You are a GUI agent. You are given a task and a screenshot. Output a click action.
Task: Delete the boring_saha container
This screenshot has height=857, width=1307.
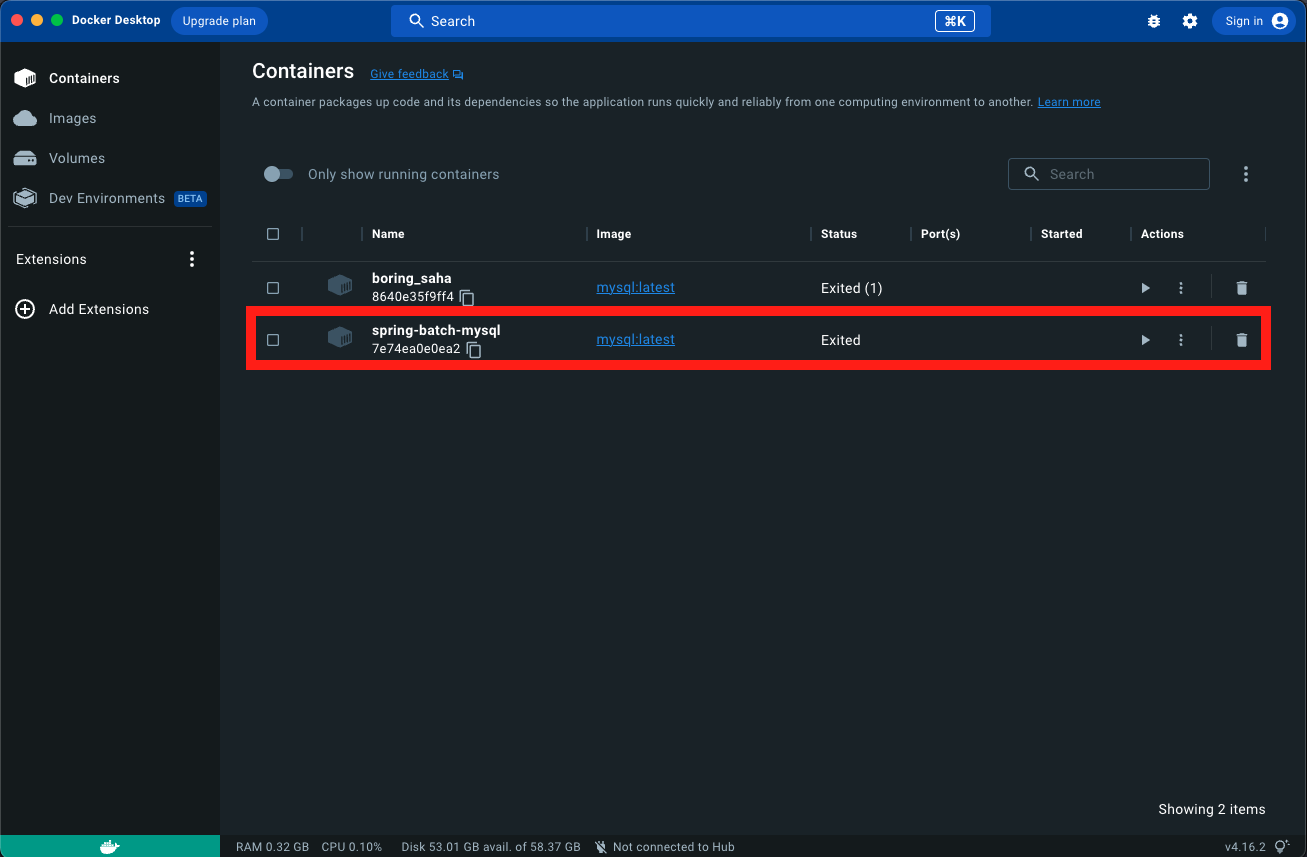(x=1242, y=288)
